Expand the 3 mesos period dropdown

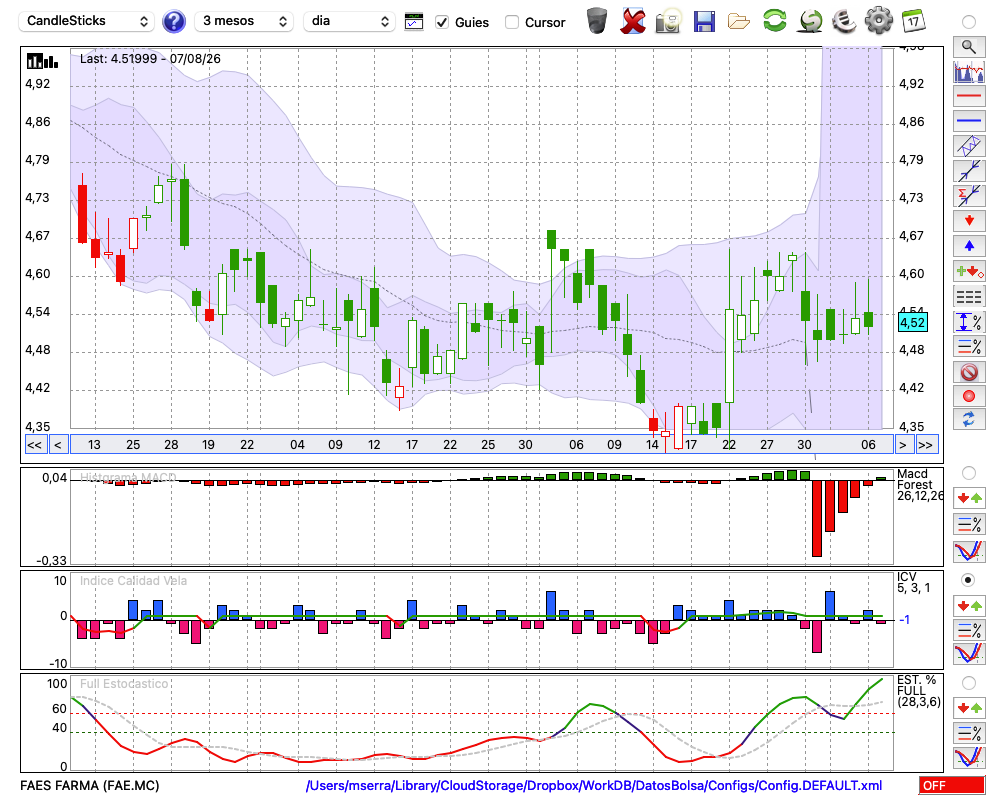click(244, 21)
